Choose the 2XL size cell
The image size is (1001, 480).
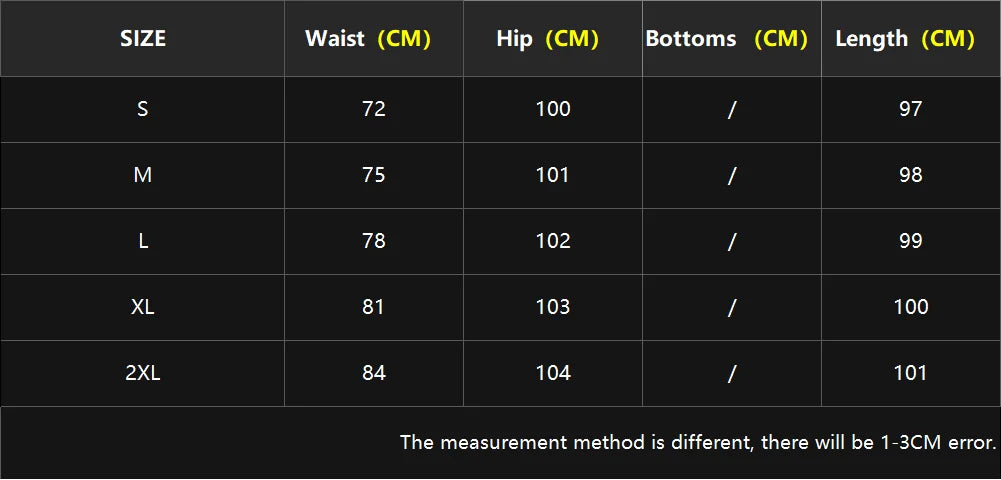click(x=142, y=373)
